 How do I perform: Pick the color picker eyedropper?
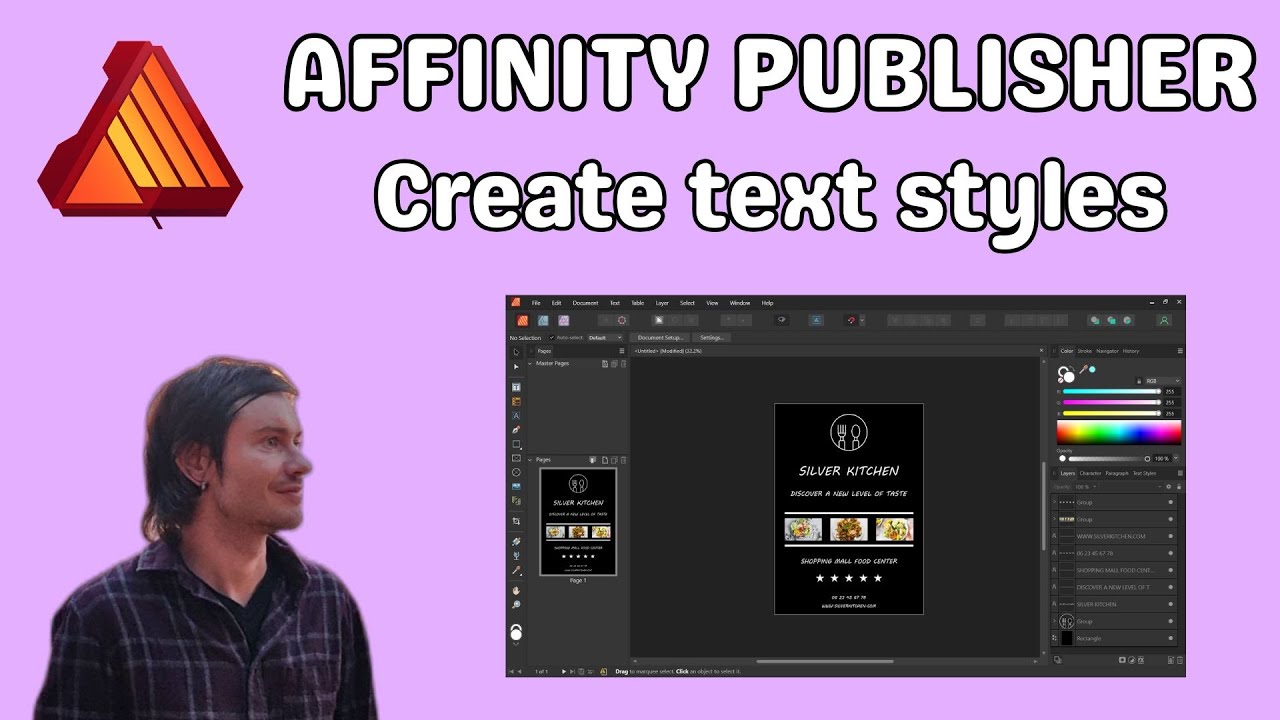[1081, 370]
